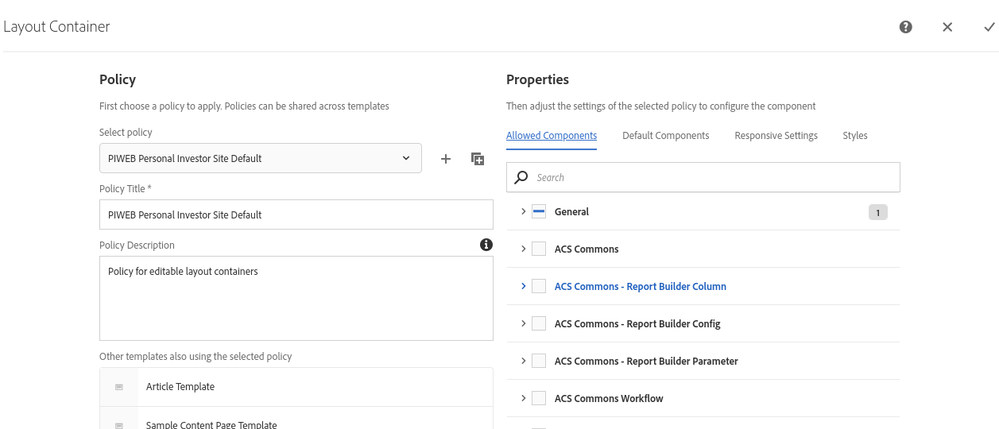Click the search magnifier icon
999x429 pixels.
(521, 177)
